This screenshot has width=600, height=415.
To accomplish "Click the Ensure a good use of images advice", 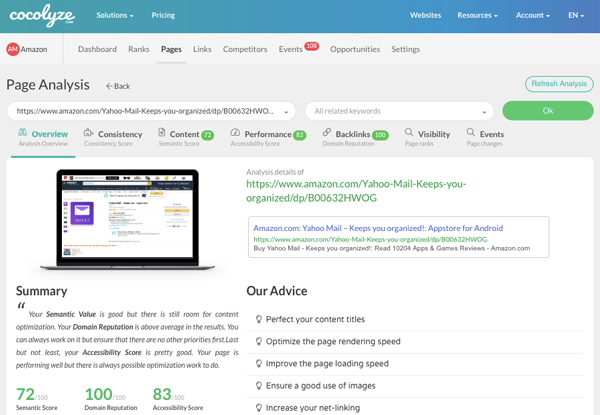I will click(x=321, y=386).
